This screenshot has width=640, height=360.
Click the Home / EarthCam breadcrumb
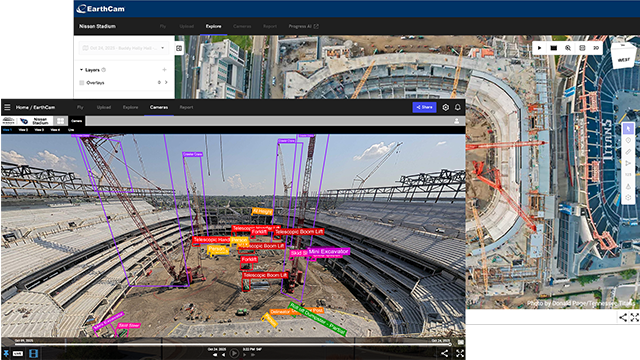click(35, 107)
